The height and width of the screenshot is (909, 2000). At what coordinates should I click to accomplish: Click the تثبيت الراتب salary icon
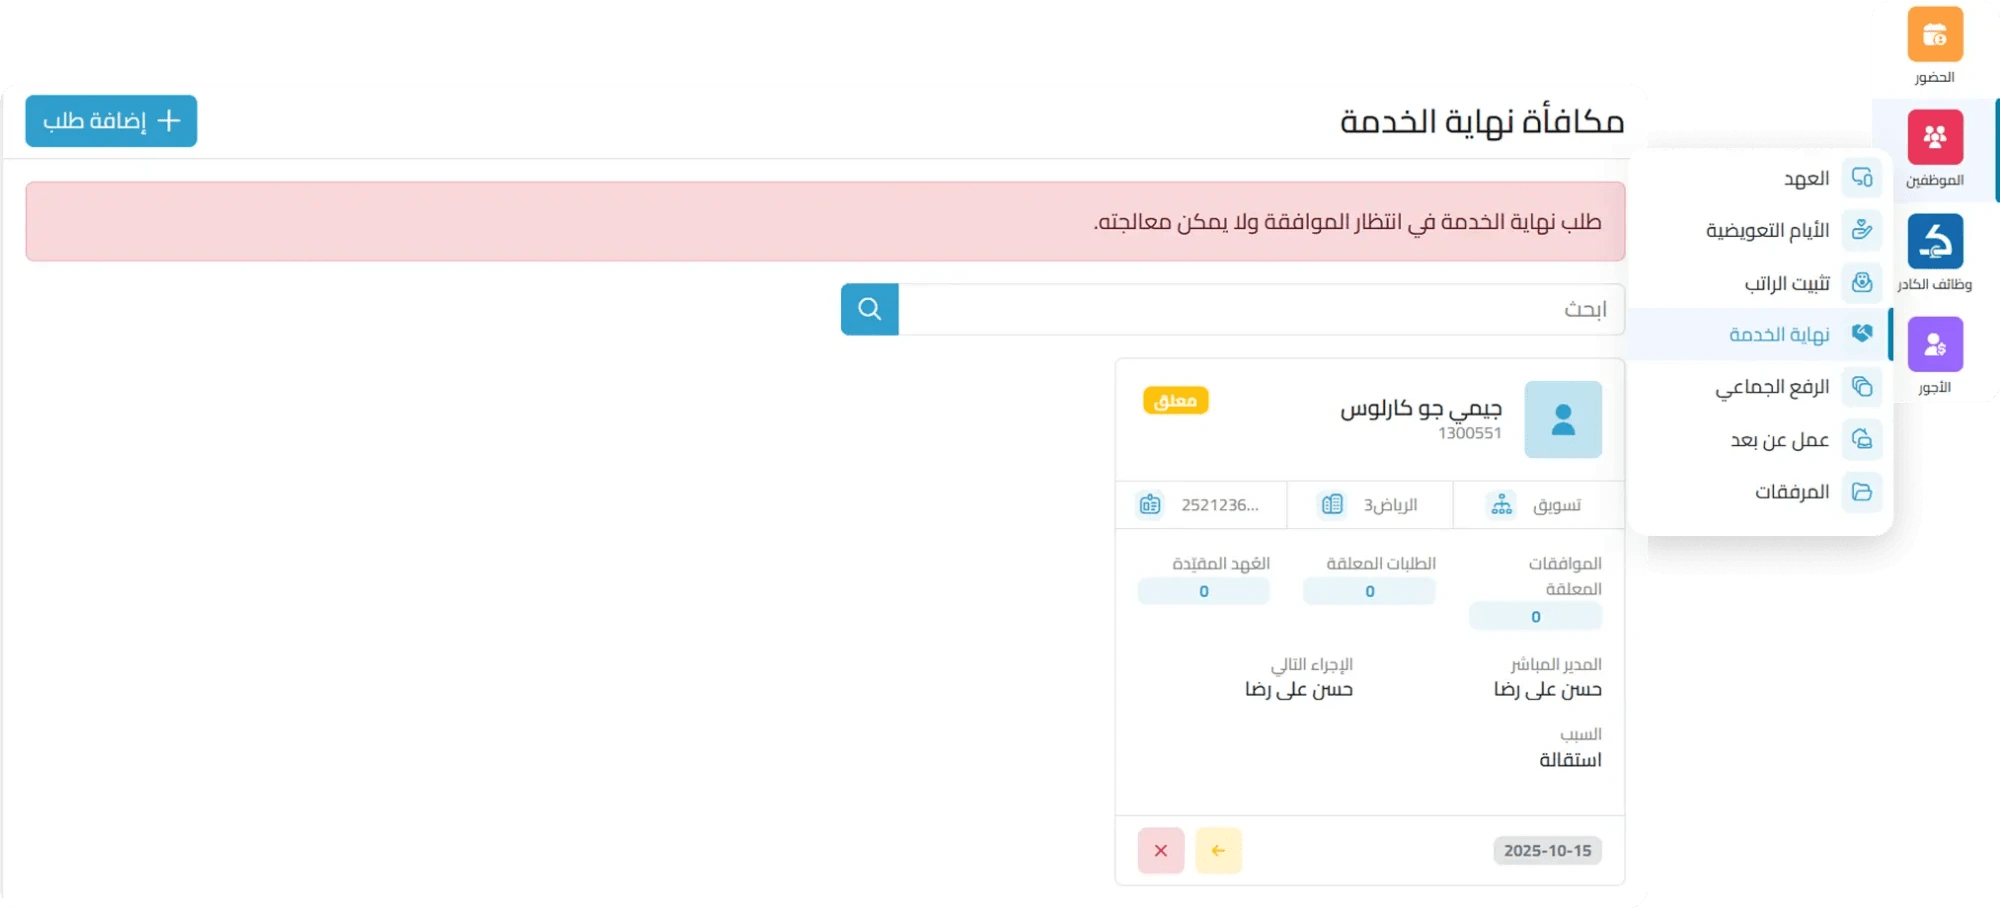(x=1861, y=283)
